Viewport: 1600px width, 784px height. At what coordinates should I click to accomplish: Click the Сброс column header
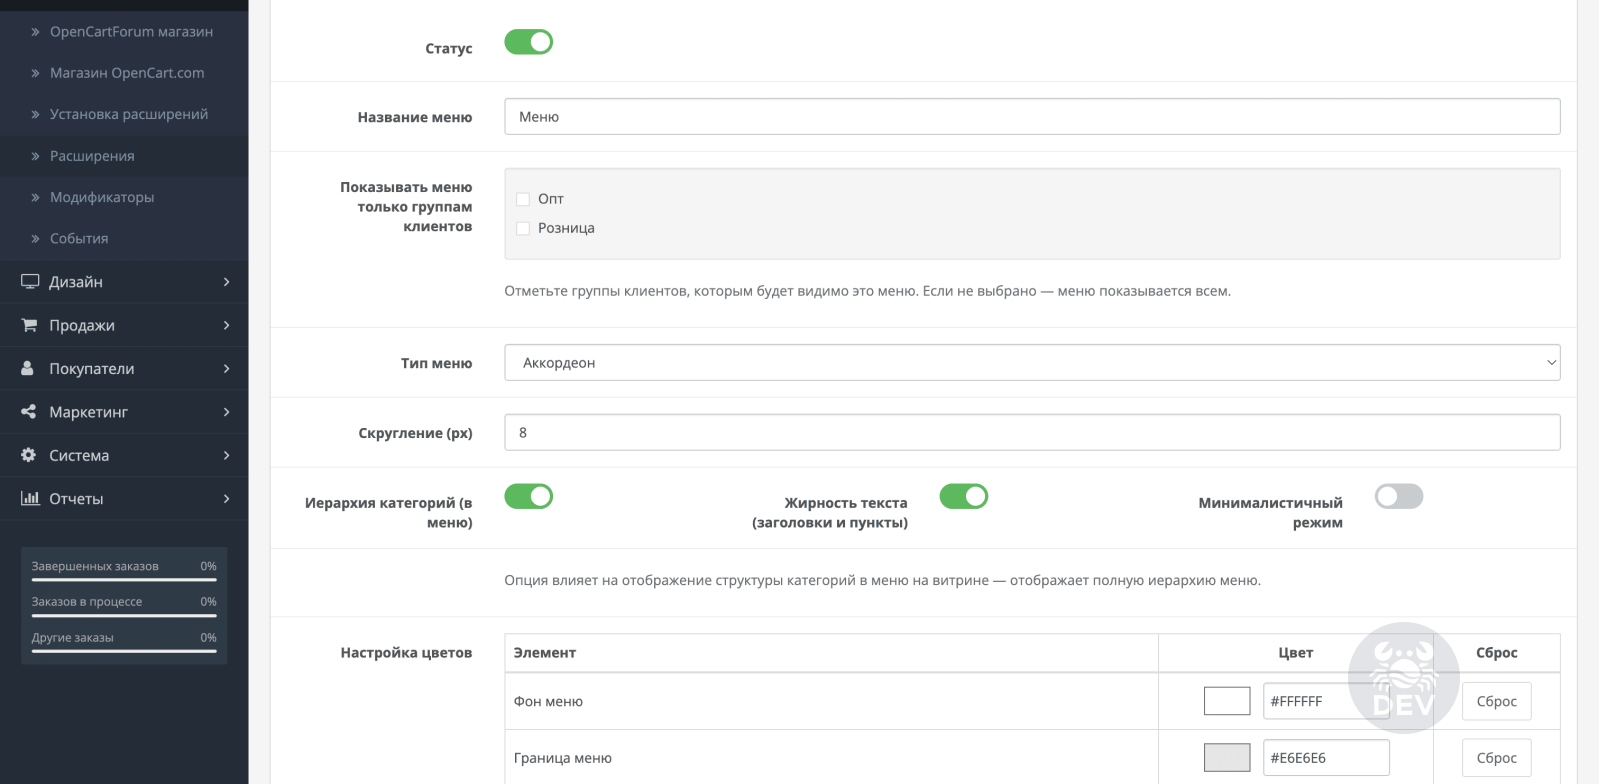click(x=1496, y=652)
